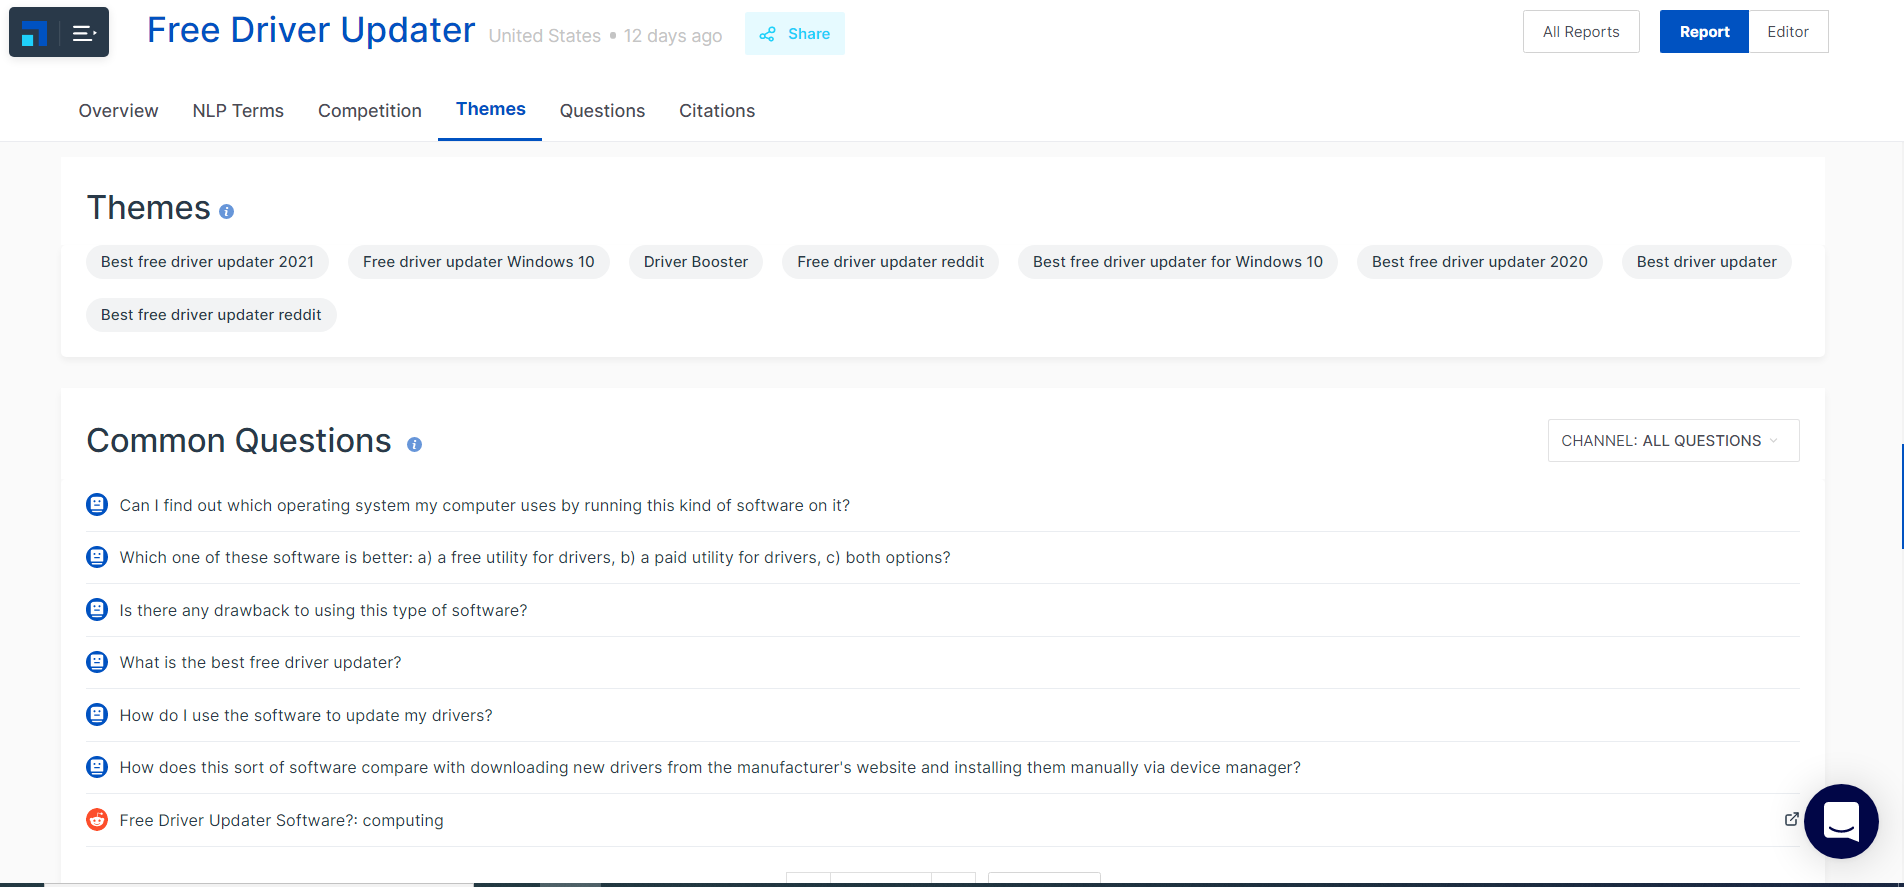Open the Citations tab
The image size is (1904, 887).
click(x=717, y=111)
